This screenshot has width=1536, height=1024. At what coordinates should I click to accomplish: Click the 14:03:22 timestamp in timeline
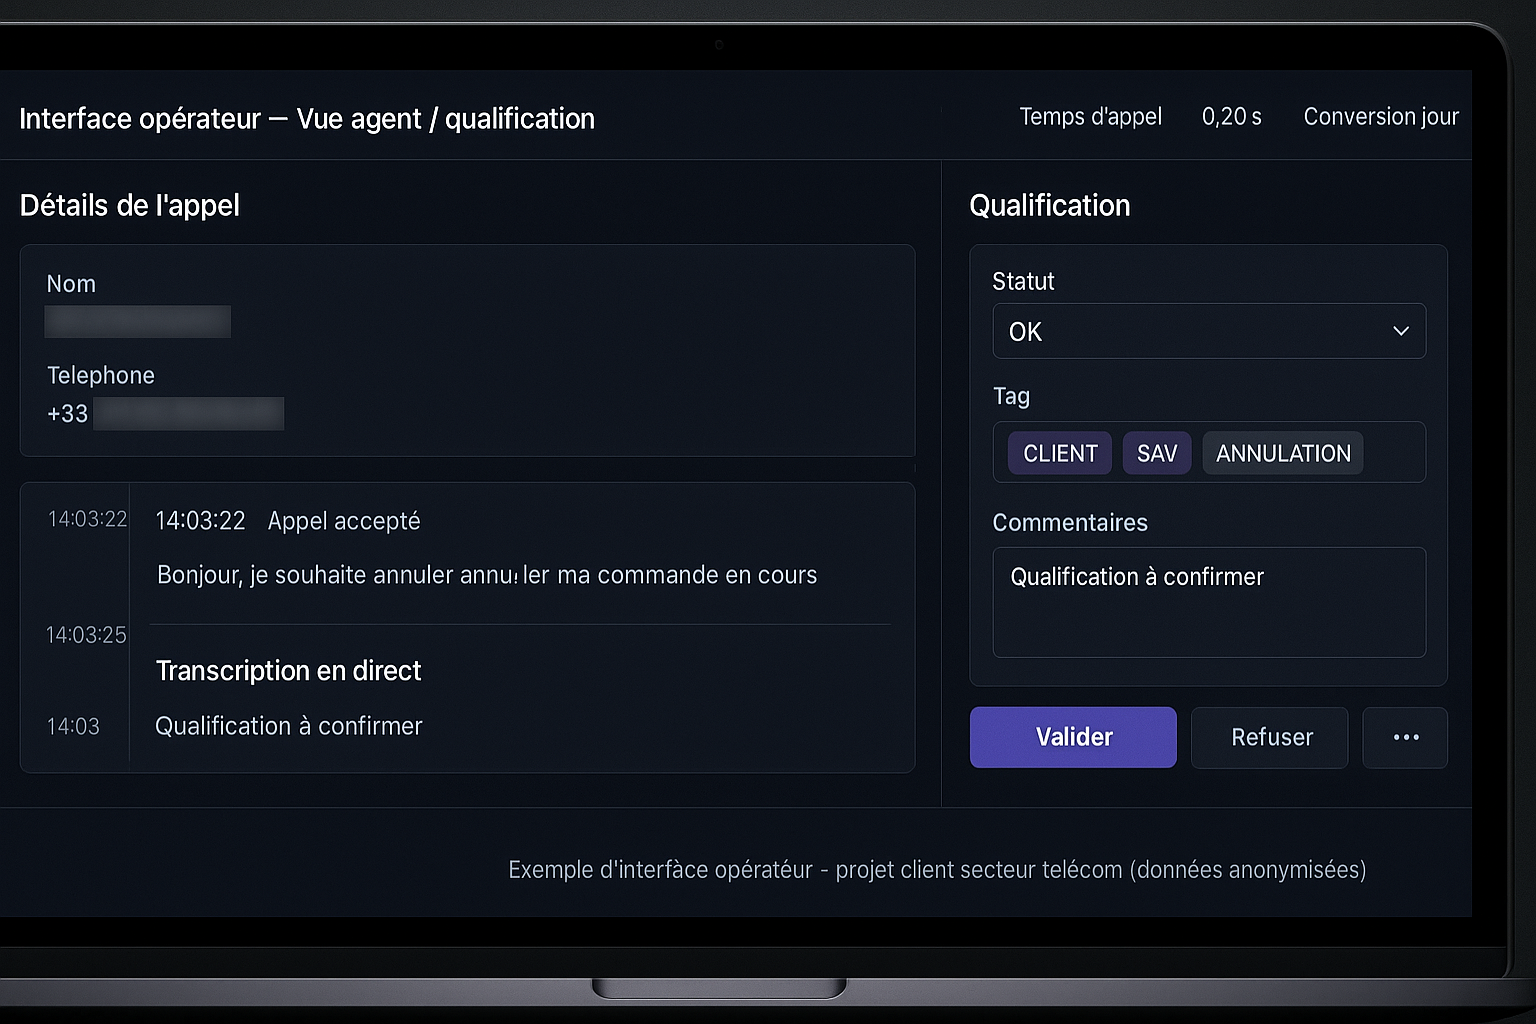coord(88,519)
